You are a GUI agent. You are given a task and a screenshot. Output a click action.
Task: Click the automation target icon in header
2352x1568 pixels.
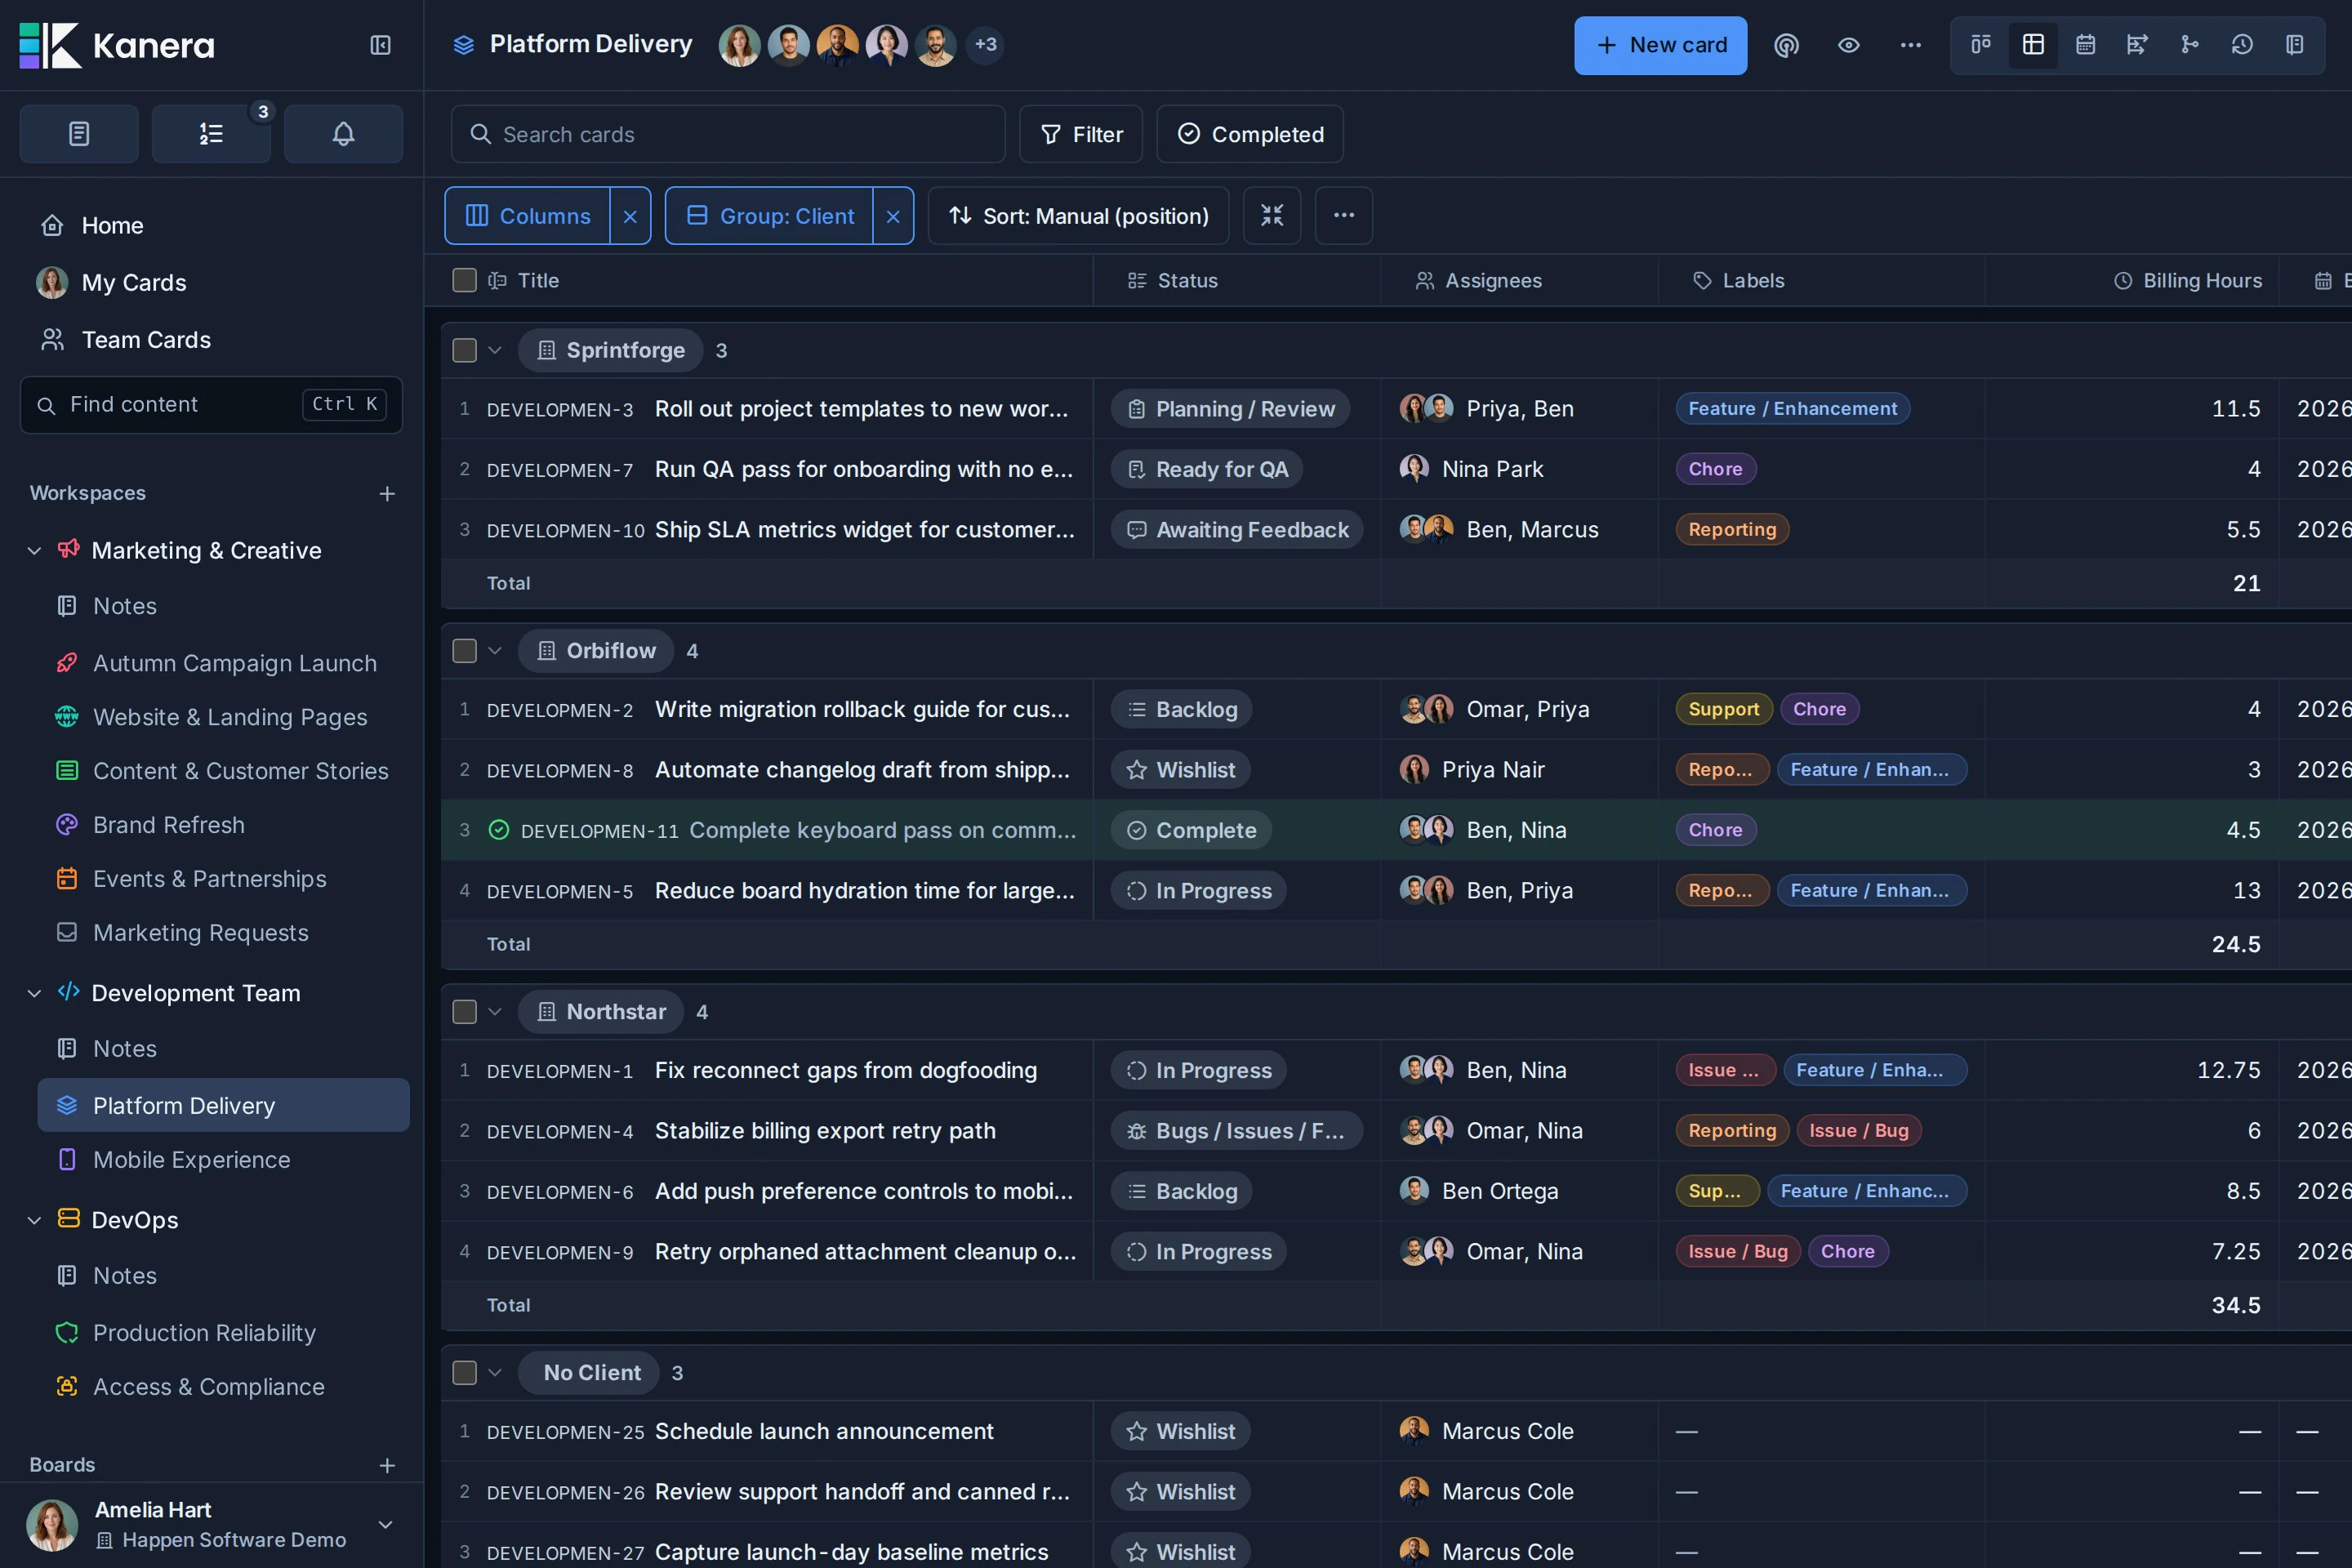click(1786, 45)
